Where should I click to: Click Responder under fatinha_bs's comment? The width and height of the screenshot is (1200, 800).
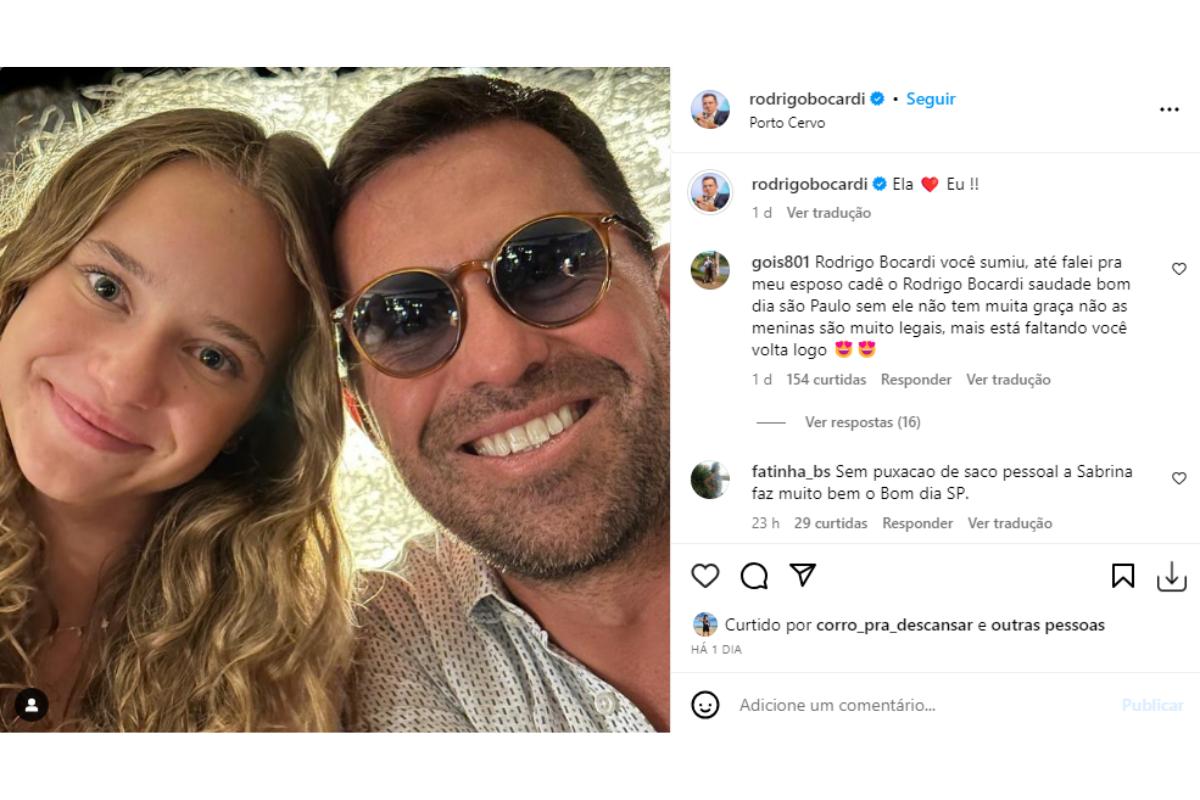tap(917, 522)
